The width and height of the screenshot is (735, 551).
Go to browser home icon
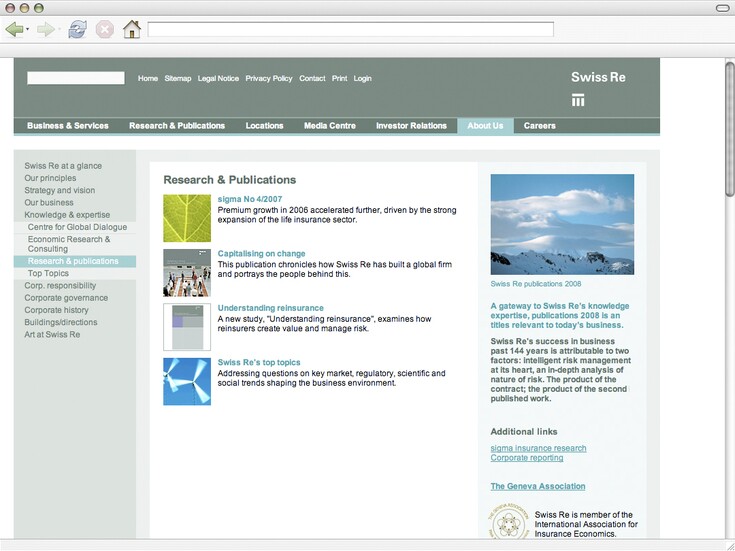coord(132,30)
